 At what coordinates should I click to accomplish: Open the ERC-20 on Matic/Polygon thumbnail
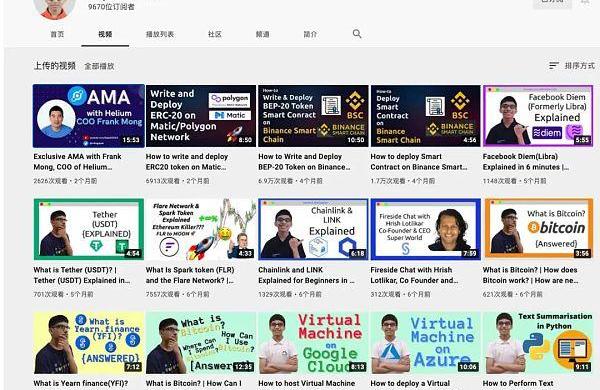201,116
